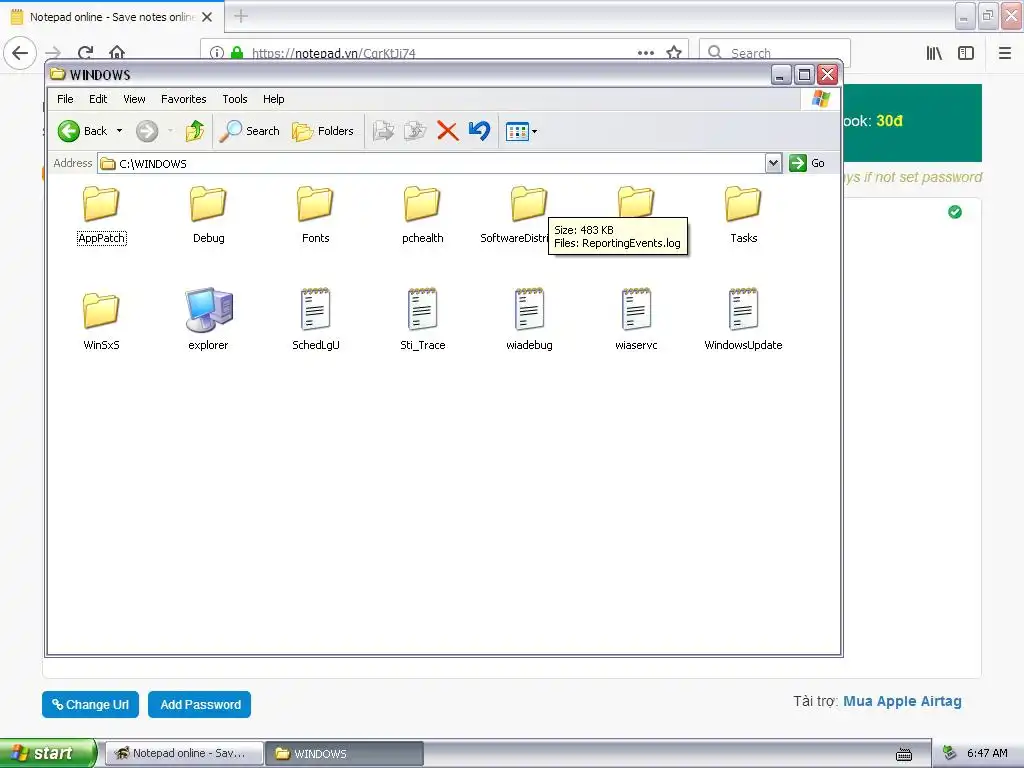Select the AppPatch folder
This screenshot has height=768, width=1024.
point(101,216)
